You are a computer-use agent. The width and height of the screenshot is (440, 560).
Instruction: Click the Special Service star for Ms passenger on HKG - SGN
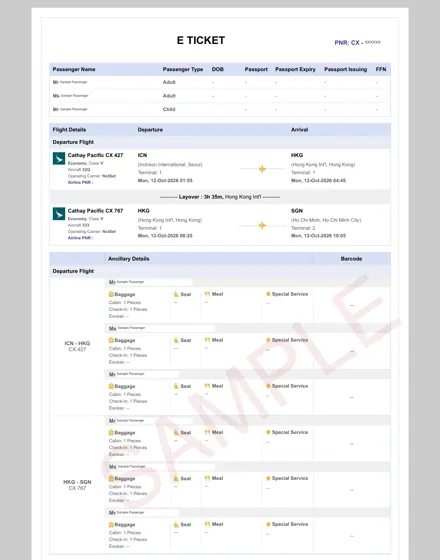click(x=268, y=478)
